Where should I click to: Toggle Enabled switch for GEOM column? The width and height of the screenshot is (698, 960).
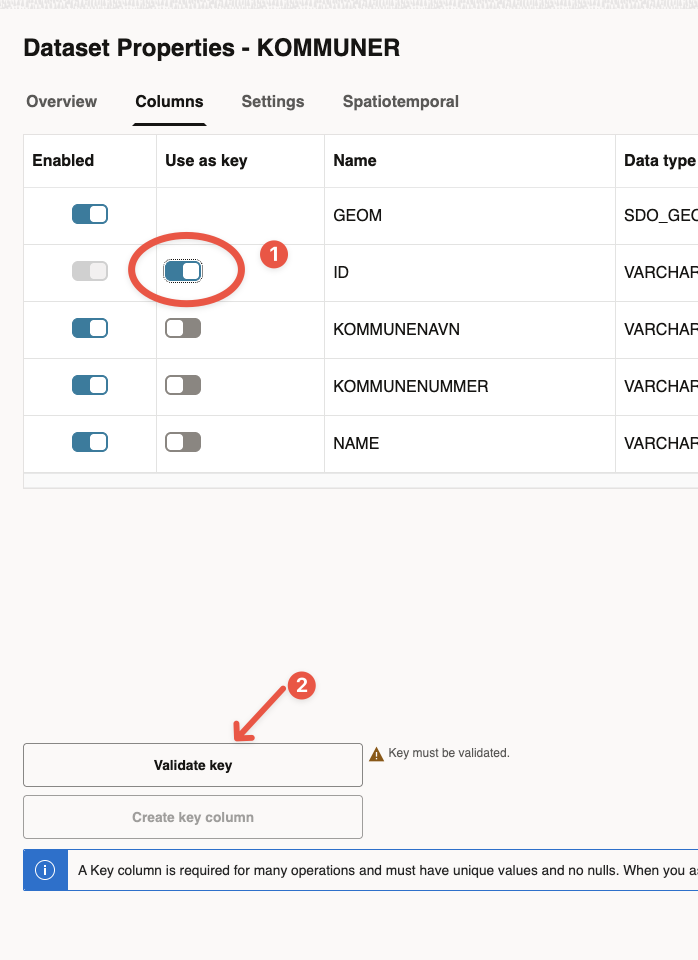(x=90, y=214)
